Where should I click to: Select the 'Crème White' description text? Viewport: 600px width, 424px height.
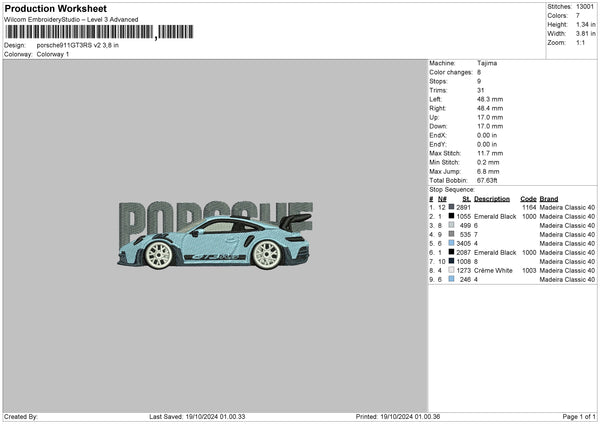coord(493,271)
